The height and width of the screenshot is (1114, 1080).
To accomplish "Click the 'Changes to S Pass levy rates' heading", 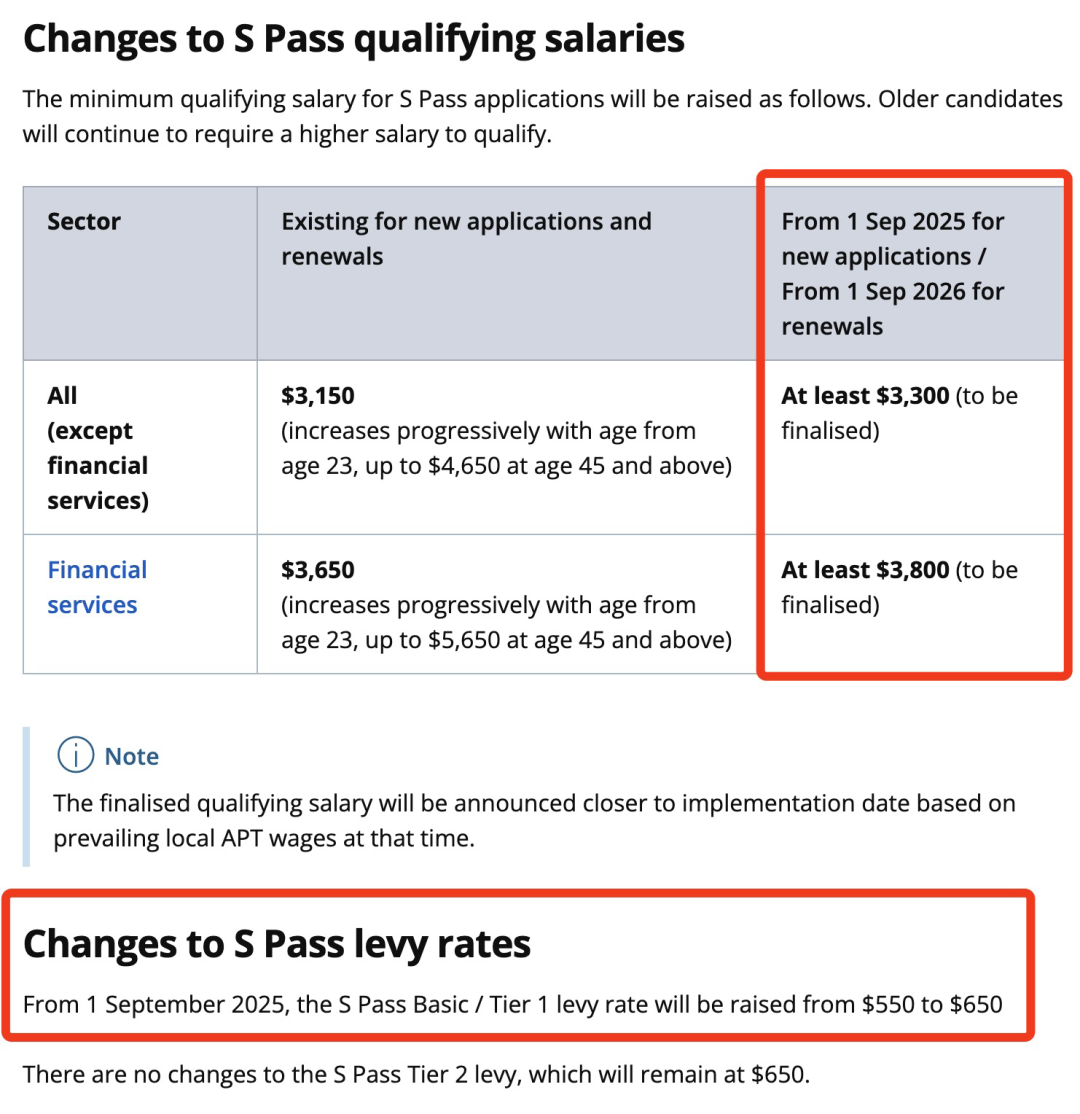I will point(276,943).
